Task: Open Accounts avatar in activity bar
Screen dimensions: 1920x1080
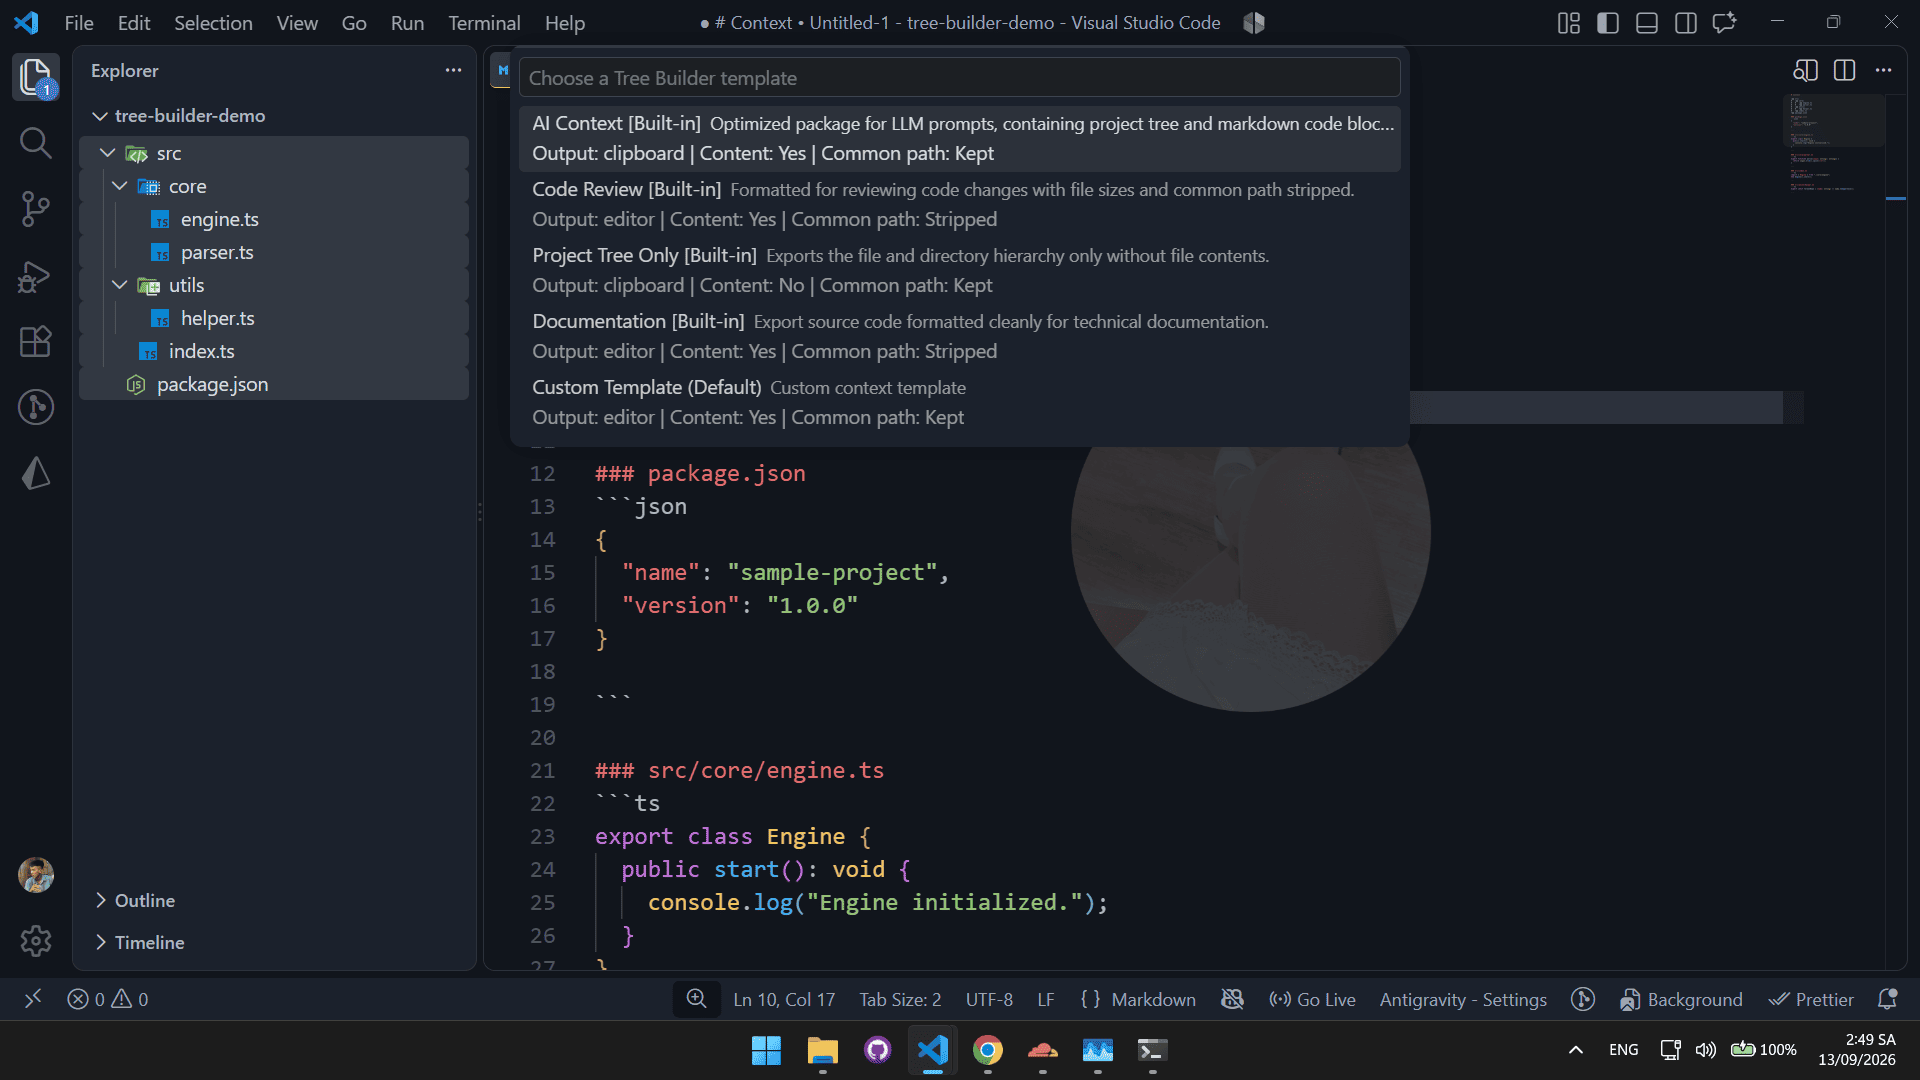Action: pyautogui.click(x=36, y=875)
